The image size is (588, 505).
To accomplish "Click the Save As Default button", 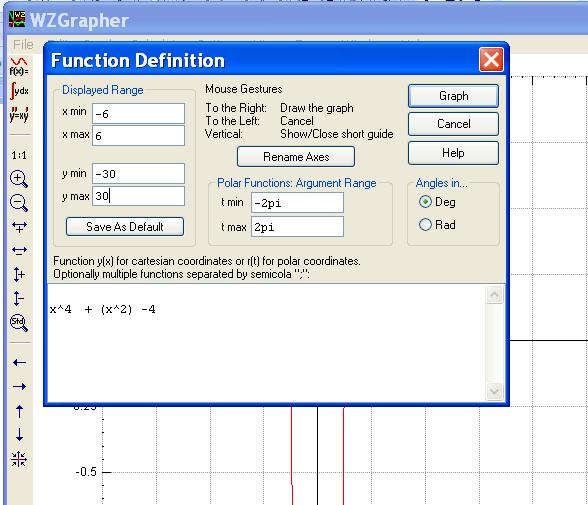I will pos(125,226).
